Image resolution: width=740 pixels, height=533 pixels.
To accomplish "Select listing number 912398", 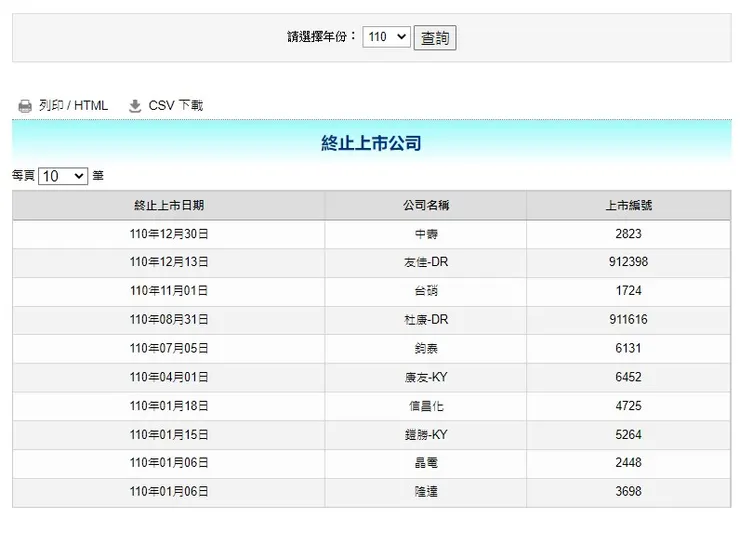I will point(629,262).
